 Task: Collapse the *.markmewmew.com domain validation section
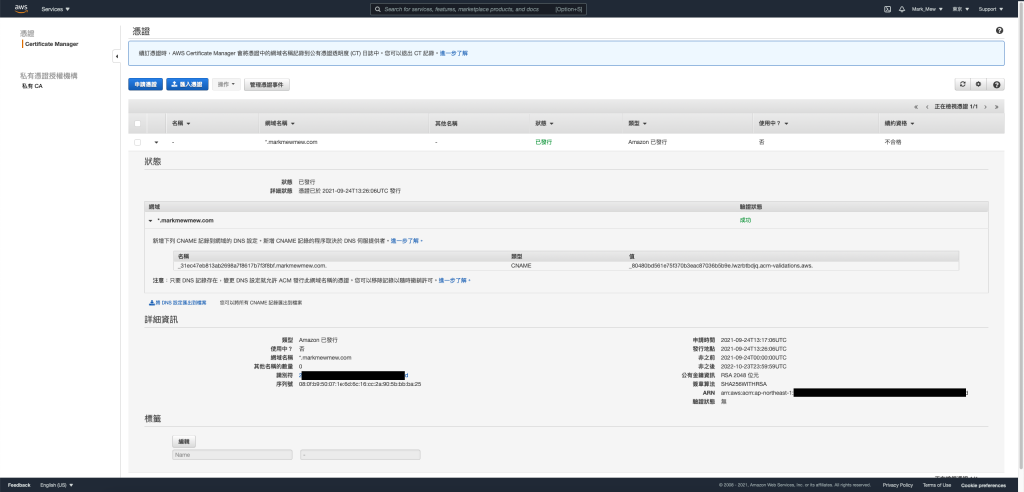tap(150, 220)
